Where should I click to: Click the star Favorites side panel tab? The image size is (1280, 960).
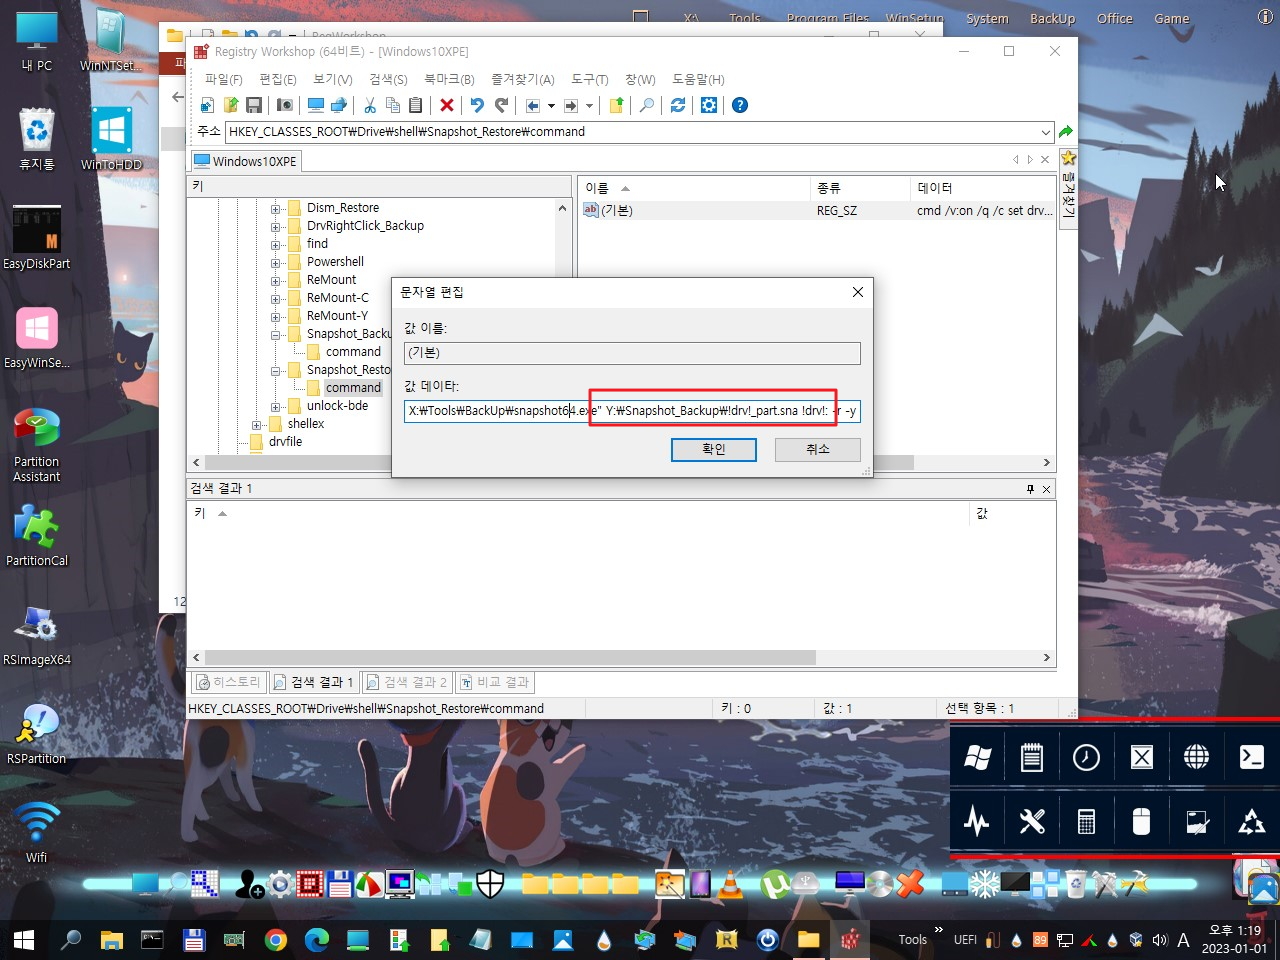[1068, 188]
